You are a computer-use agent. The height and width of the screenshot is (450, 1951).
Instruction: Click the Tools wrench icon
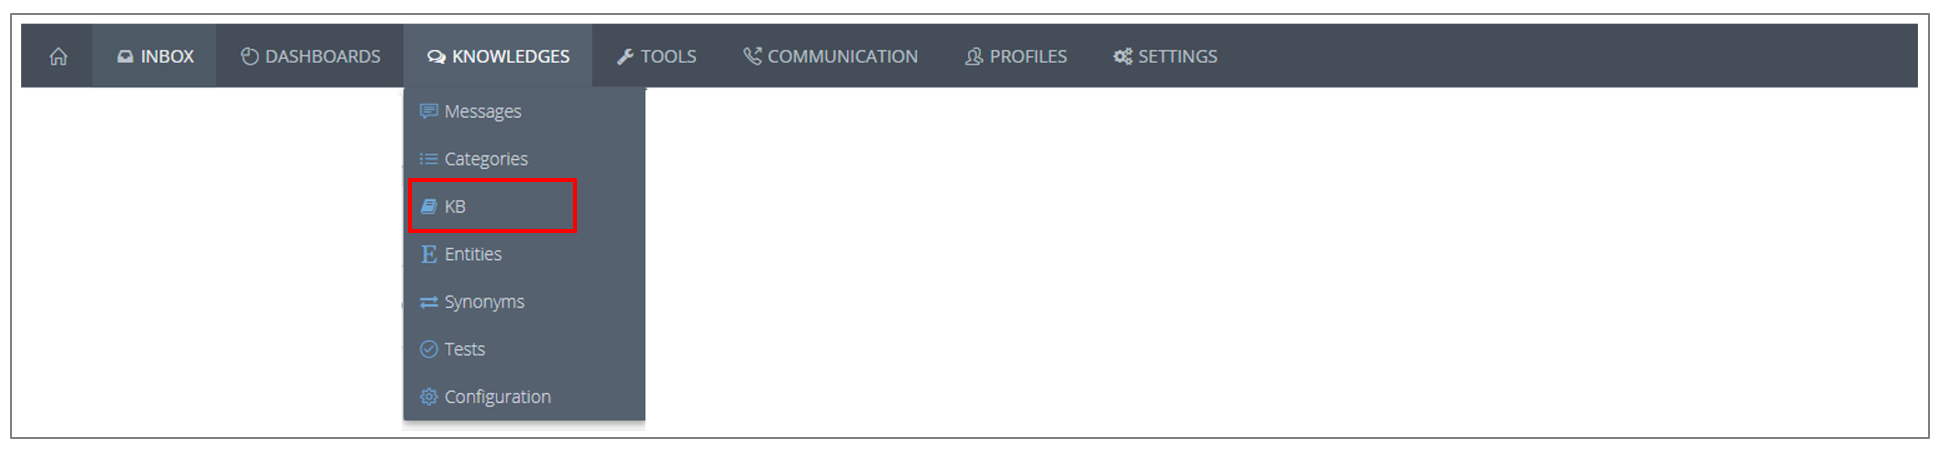(x=625, y=57)
